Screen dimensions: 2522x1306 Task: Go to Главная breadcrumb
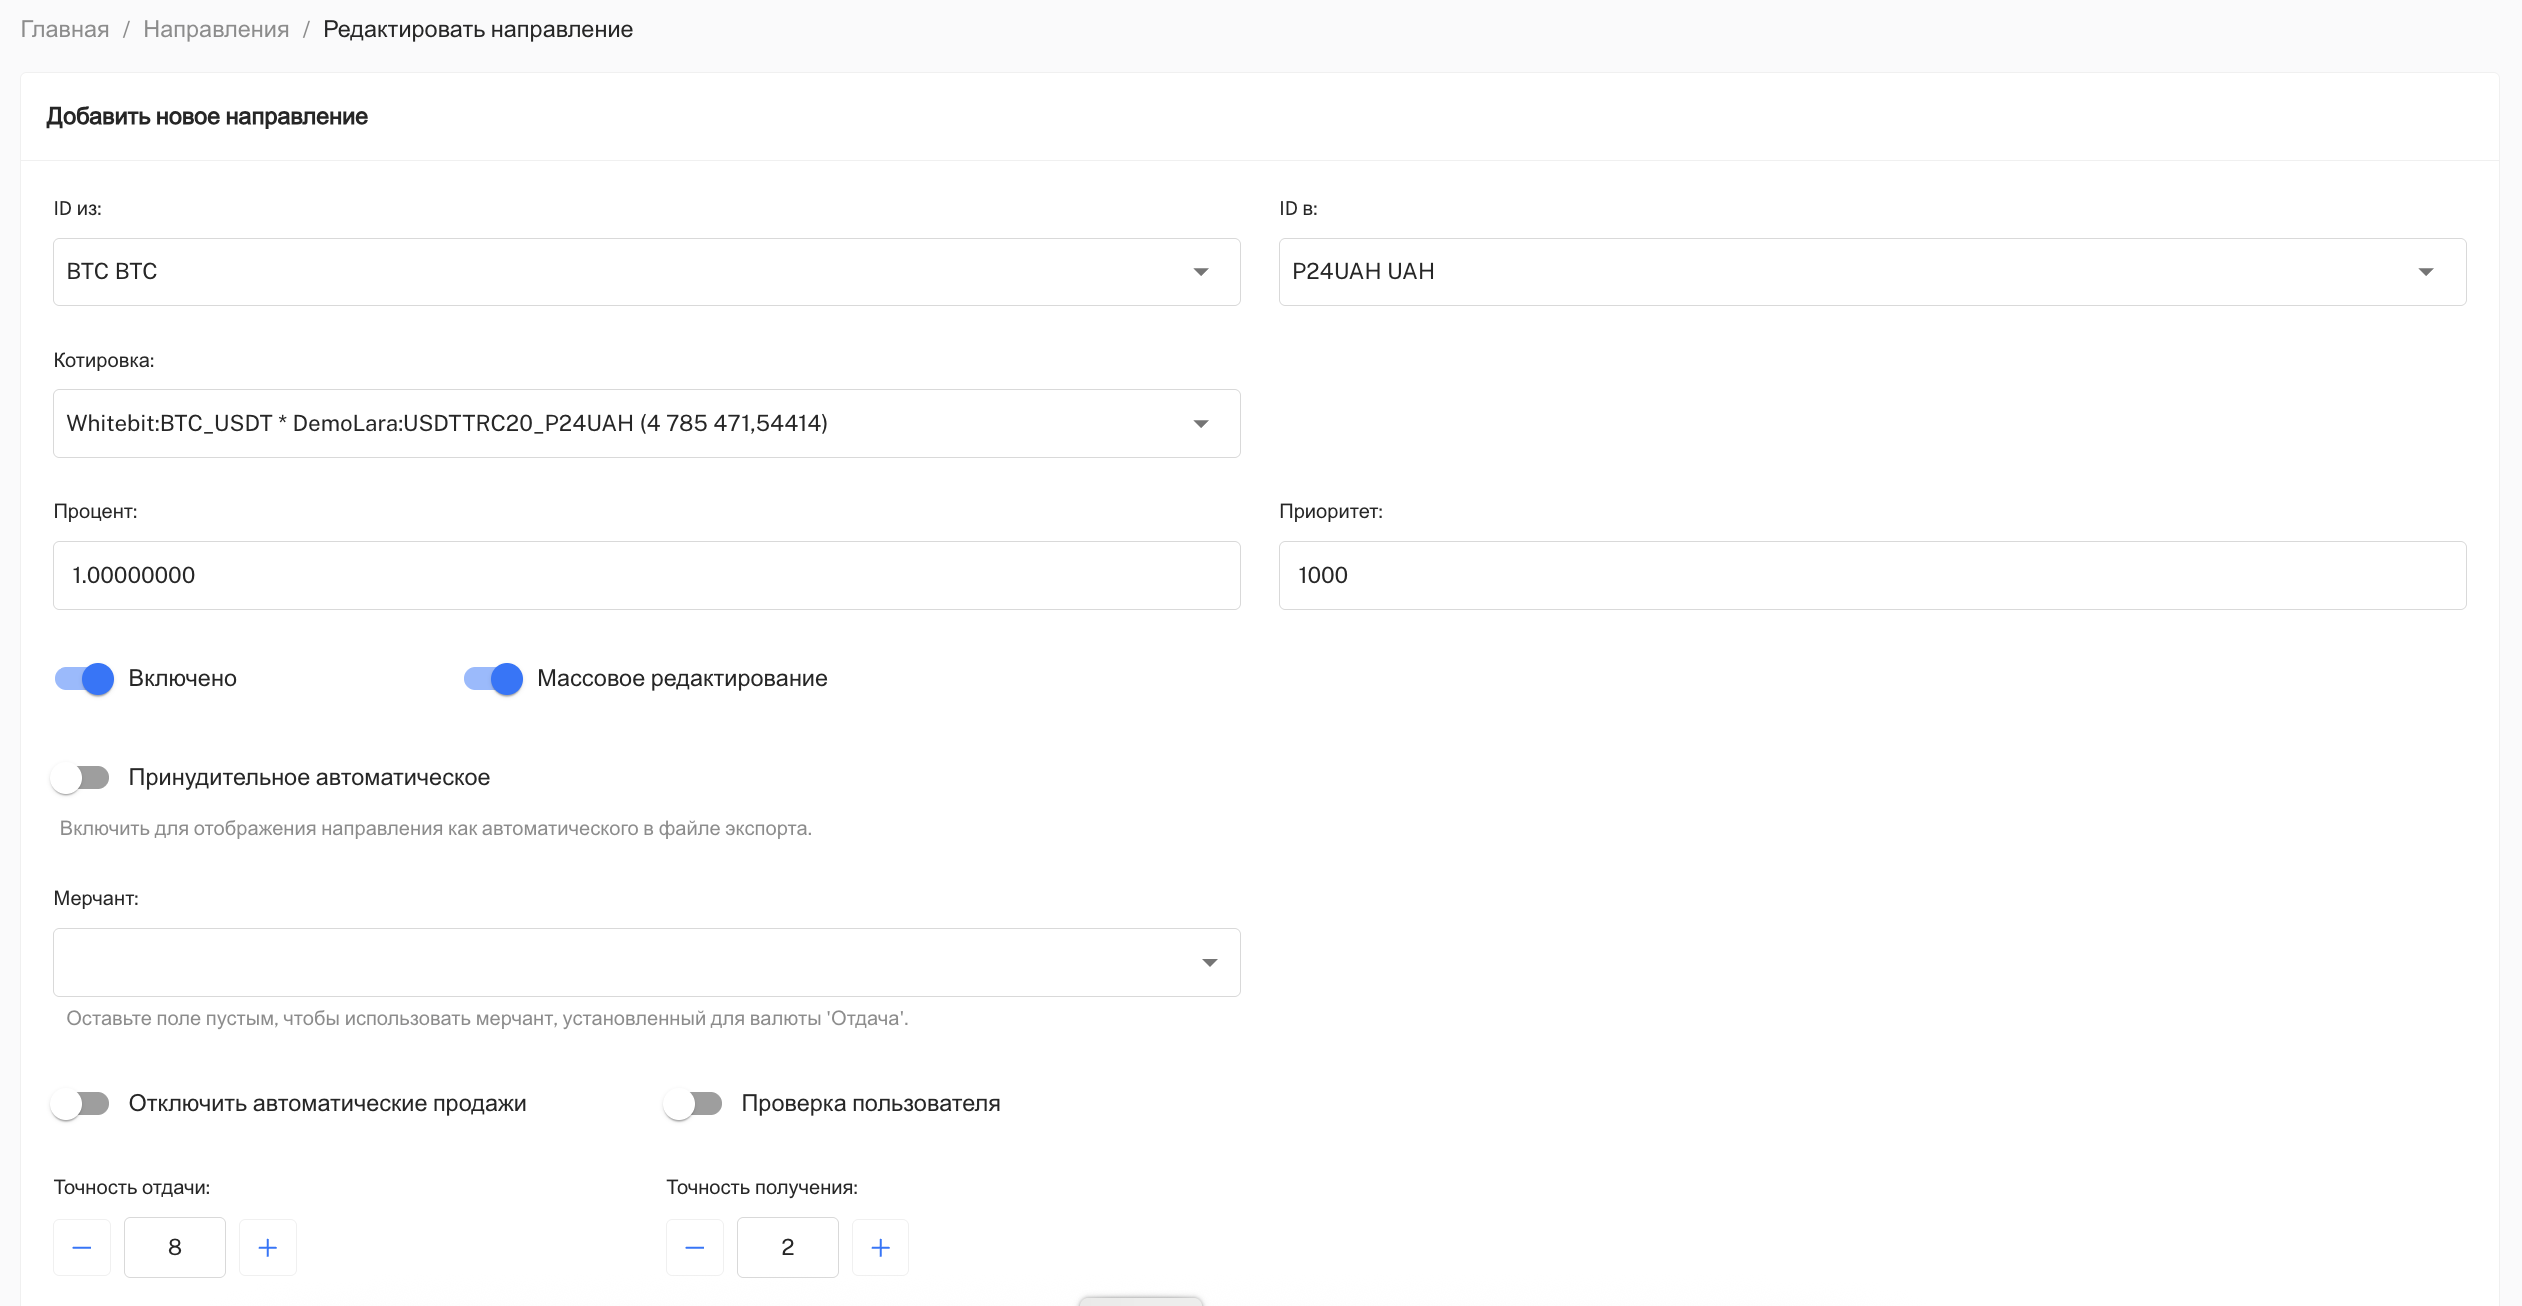tap(65, 29)
